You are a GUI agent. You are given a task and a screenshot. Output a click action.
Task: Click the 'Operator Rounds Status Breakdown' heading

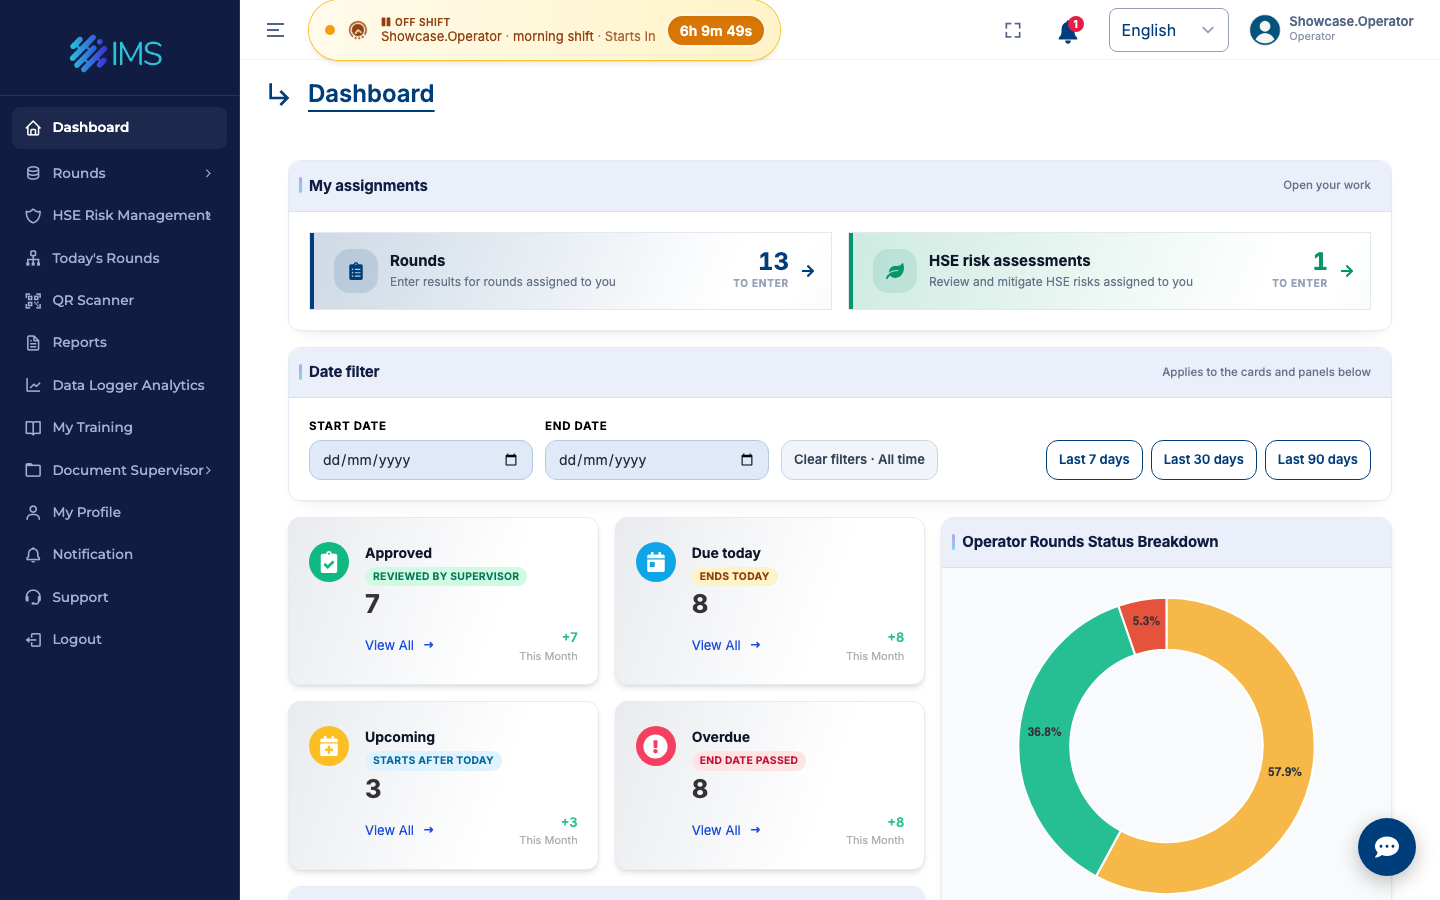click(x=1090, y=542)
